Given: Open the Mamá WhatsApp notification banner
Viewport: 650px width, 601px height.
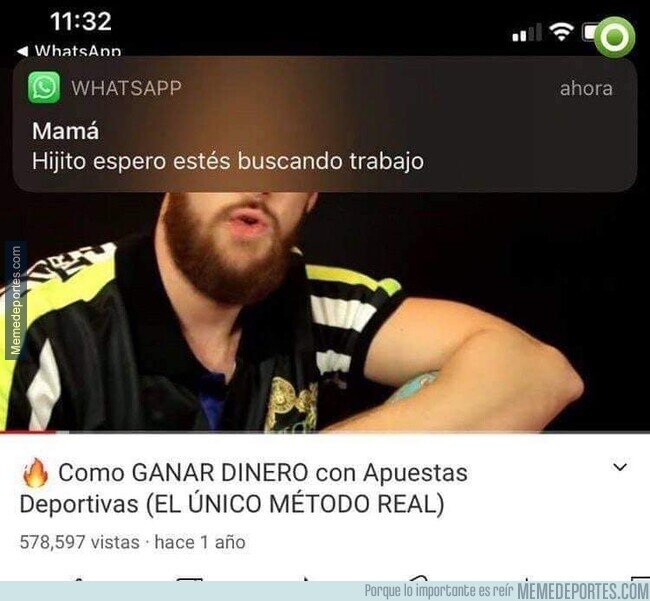Looking at the screenshot, I should point(325,125).
